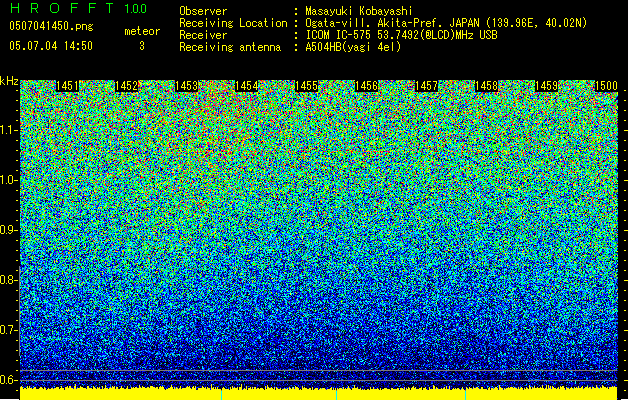Click the 1458 time marker
The image size is (629, 400).
486,86
